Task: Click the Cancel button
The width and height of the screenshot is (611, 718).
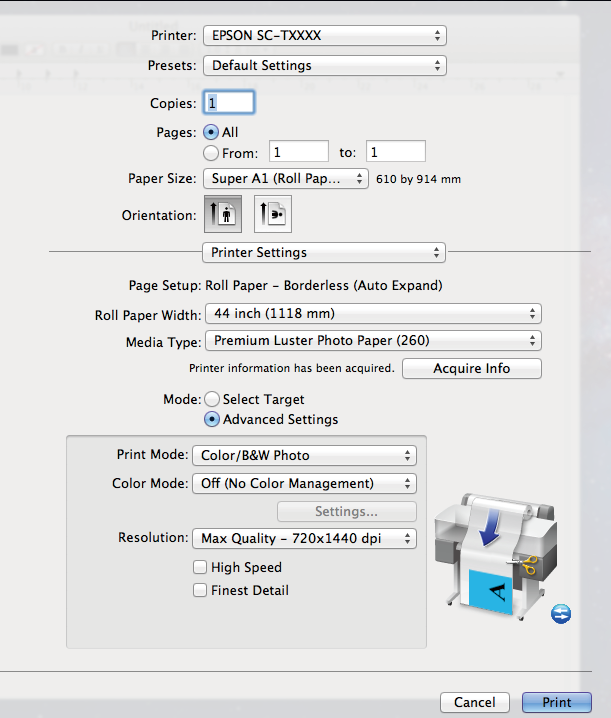Action: pos(475,702)
